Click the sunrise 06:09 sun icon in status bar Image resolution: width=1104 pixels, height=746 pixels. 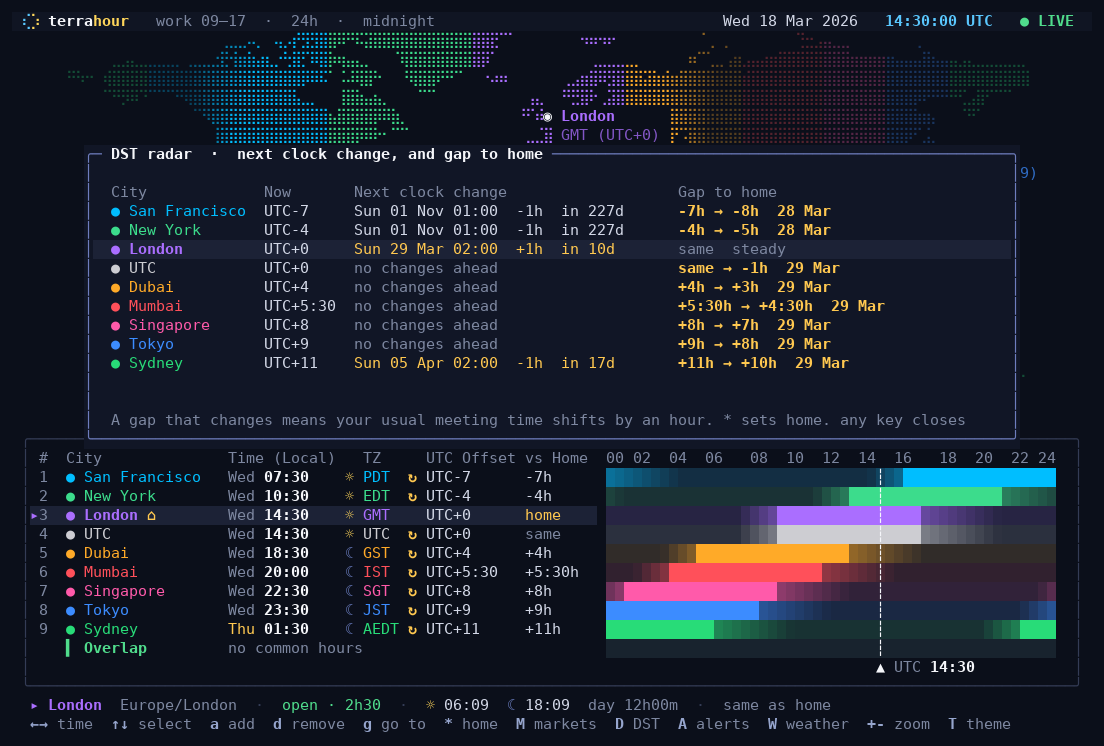coord(430,705)
